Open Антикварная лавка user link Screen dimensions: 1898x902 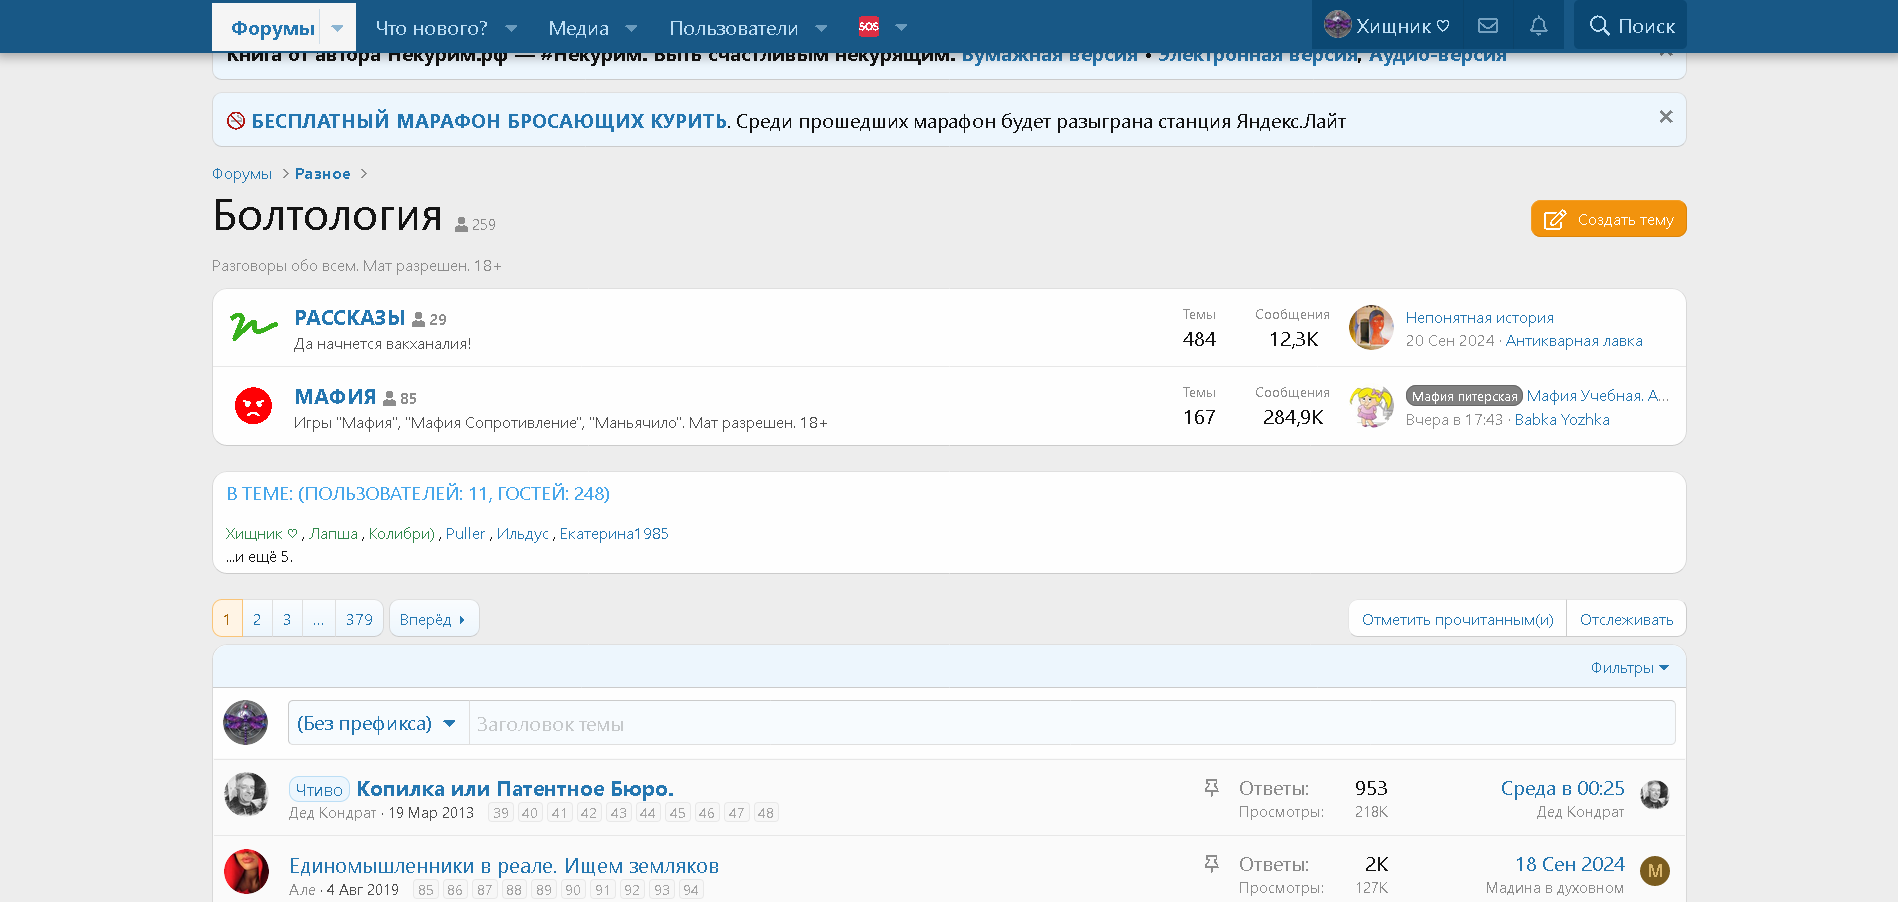click(x=1574, y=341)
